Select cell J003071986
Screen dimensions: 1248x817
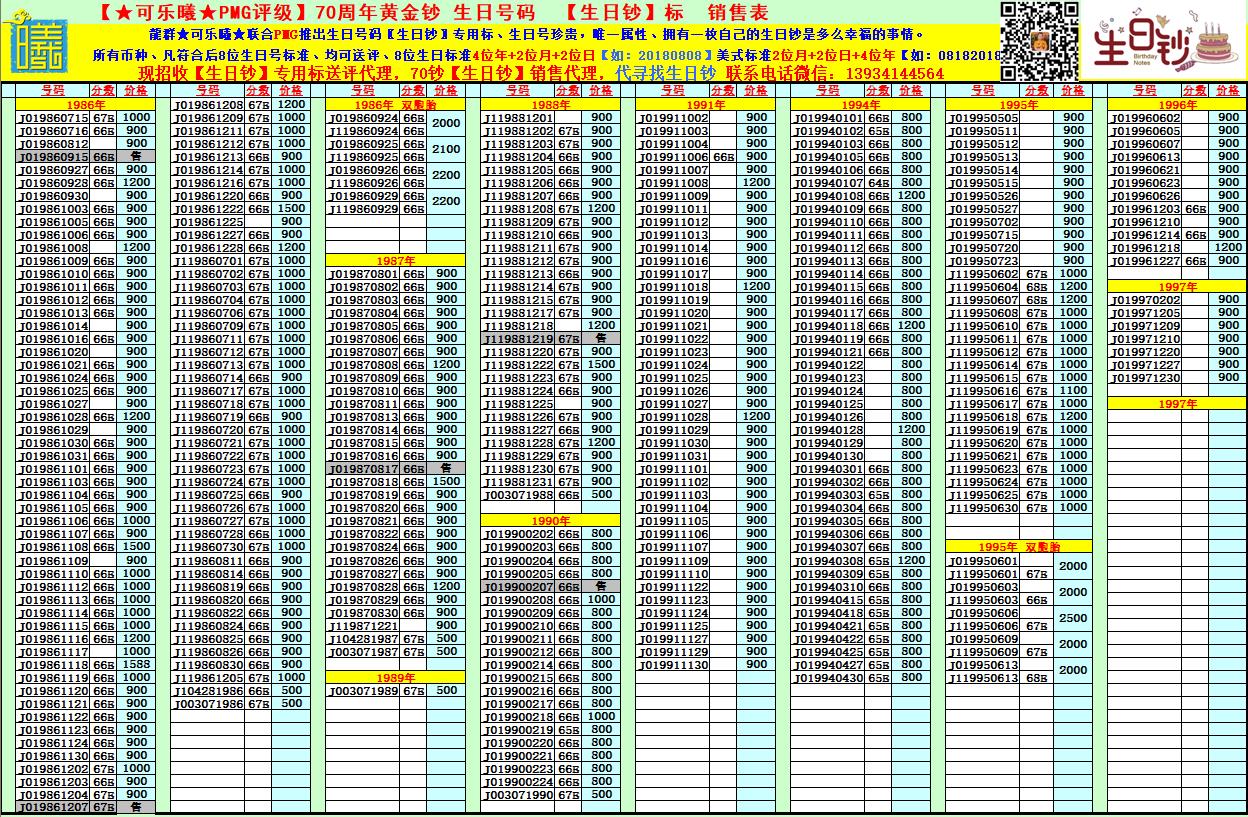tap(209, 703)
